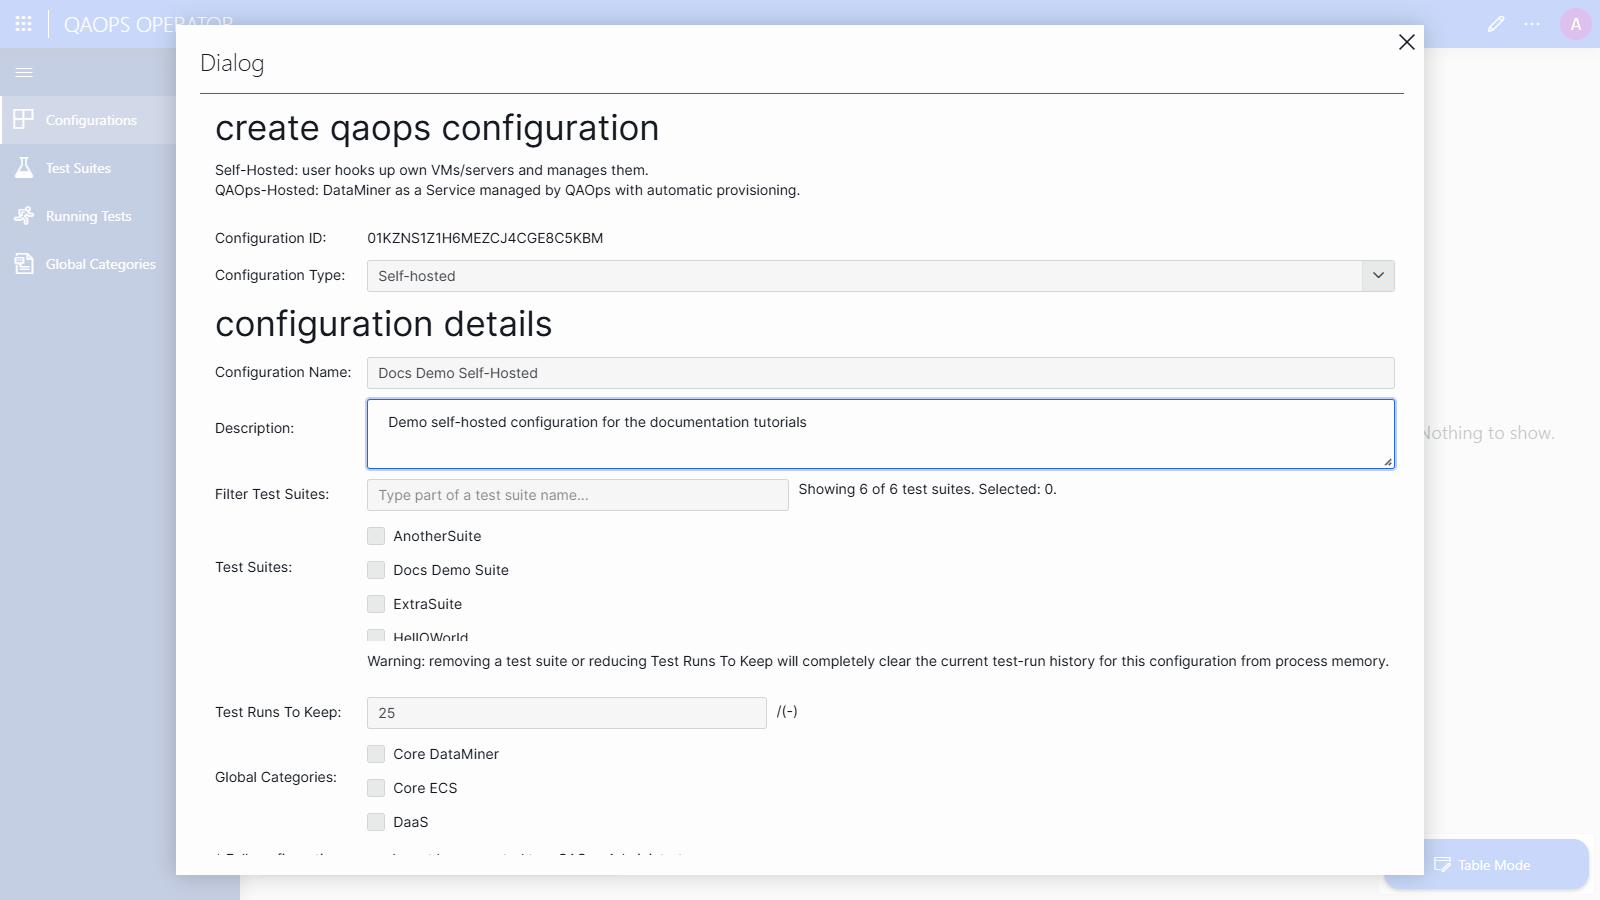Viewport: 1600px width, 900px height.
Task: Open the Running Tests page
Action: (x=88, y=216)
